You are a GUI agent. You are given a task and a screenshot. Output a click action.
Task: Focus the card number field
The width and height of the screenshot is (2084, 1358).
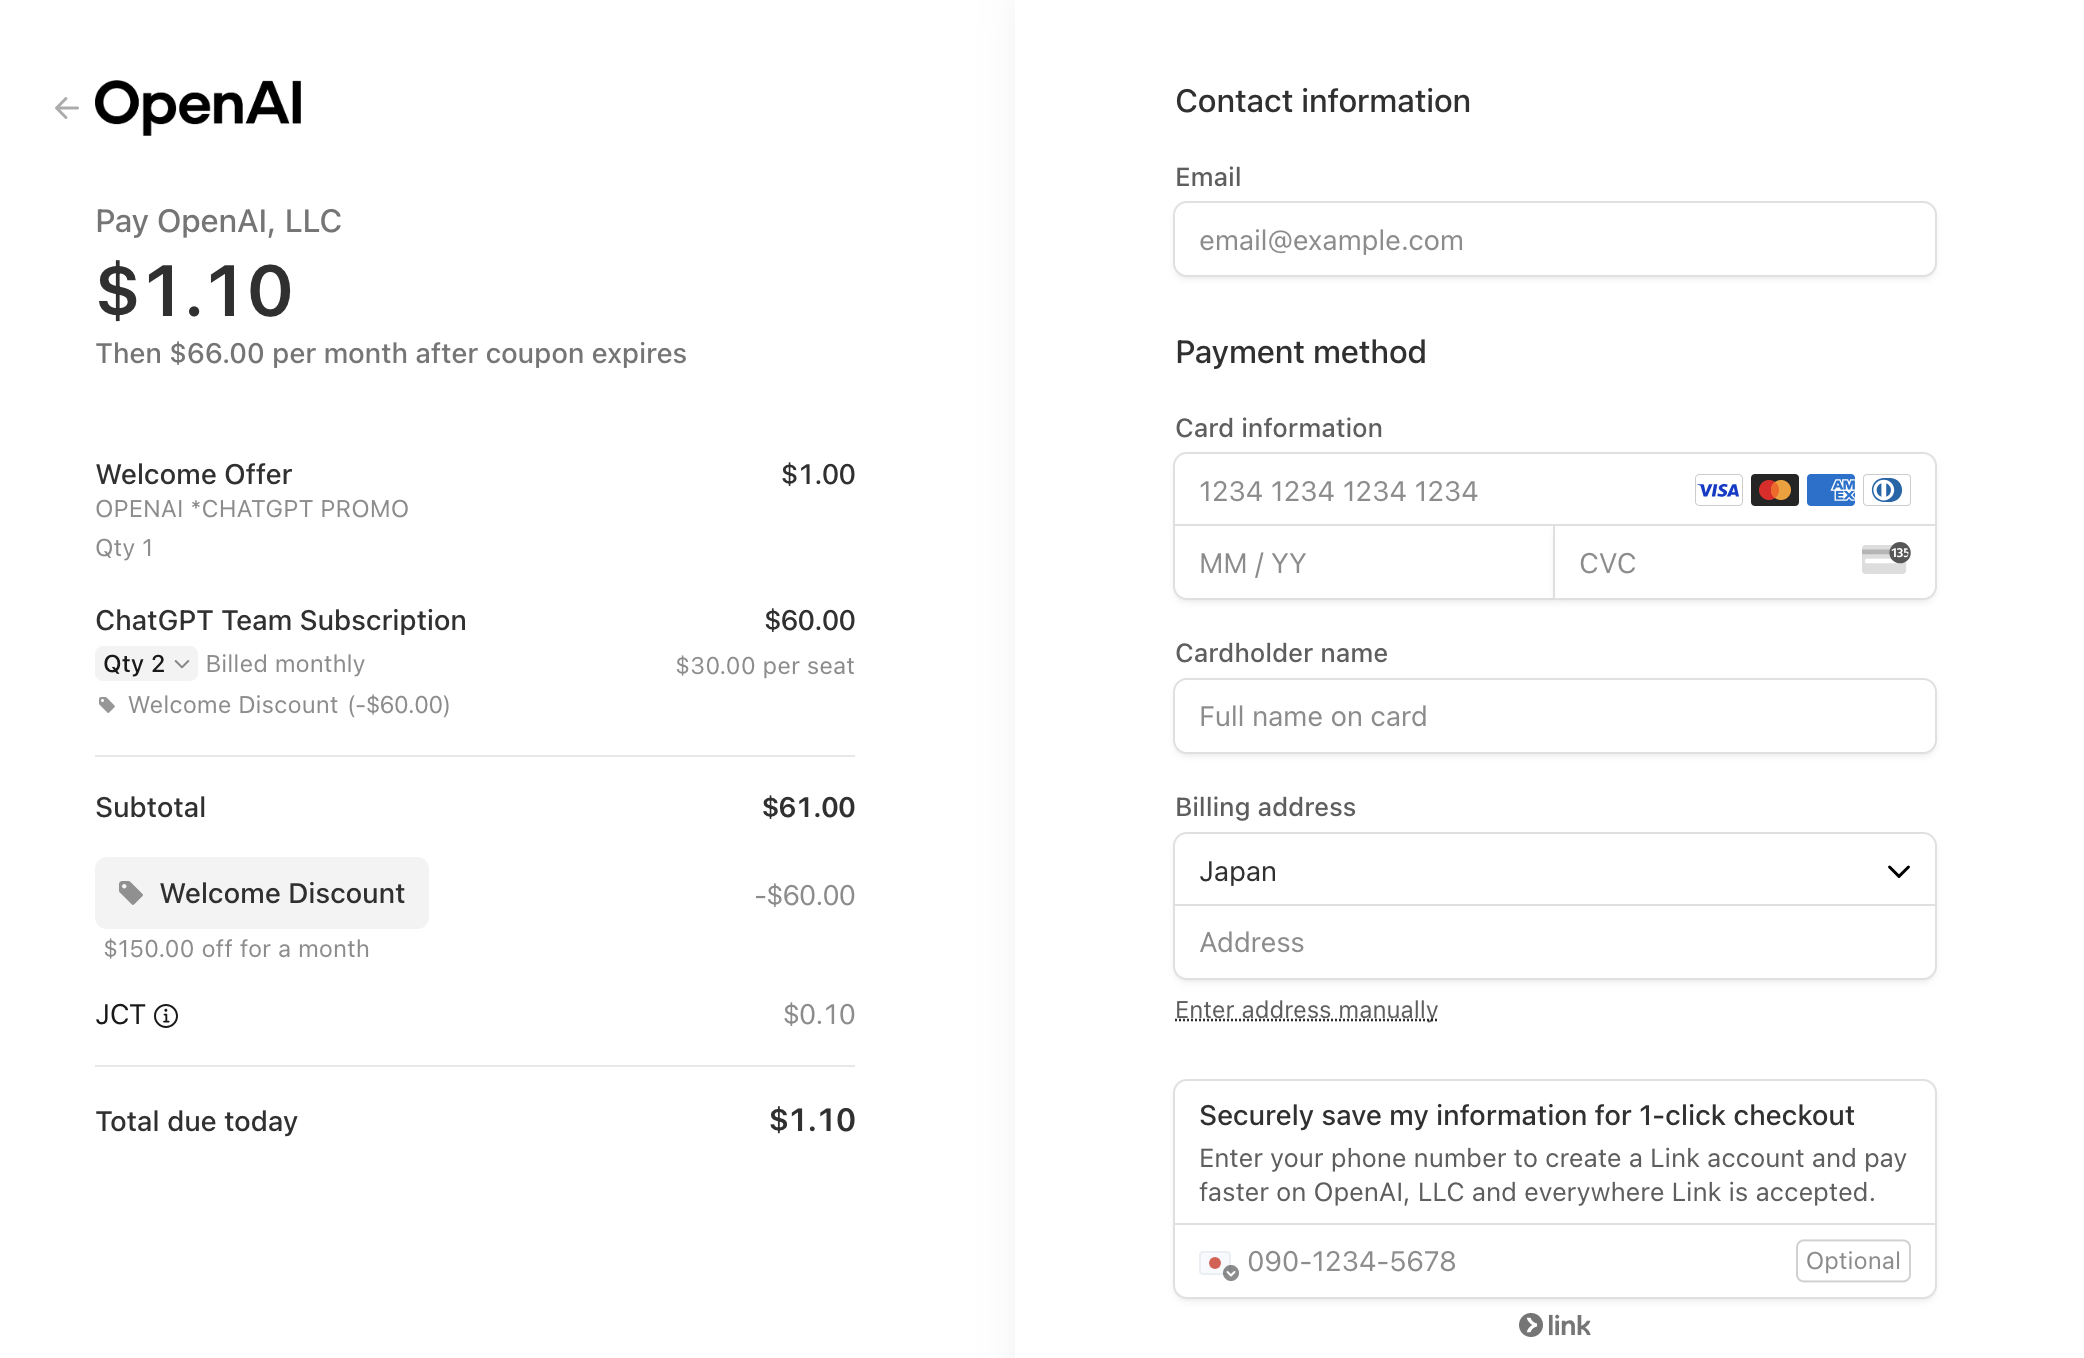click(x=1555, y=491)
